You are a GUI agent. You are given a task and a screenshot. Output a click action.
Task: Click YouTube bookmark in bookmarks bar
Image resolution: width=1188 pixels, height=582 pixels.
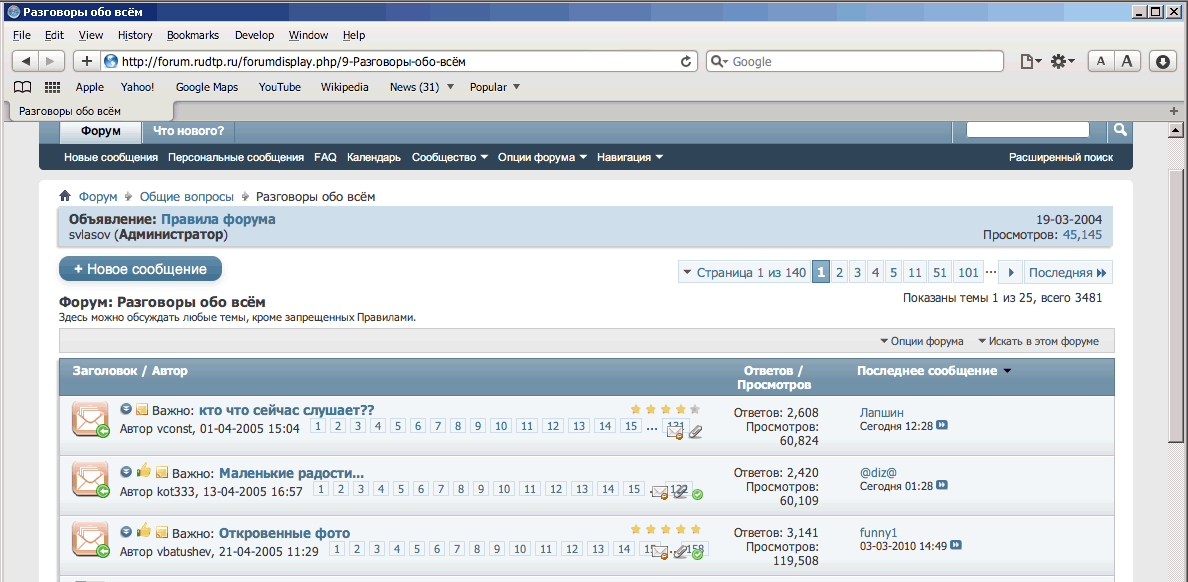[x=280, y=87]
